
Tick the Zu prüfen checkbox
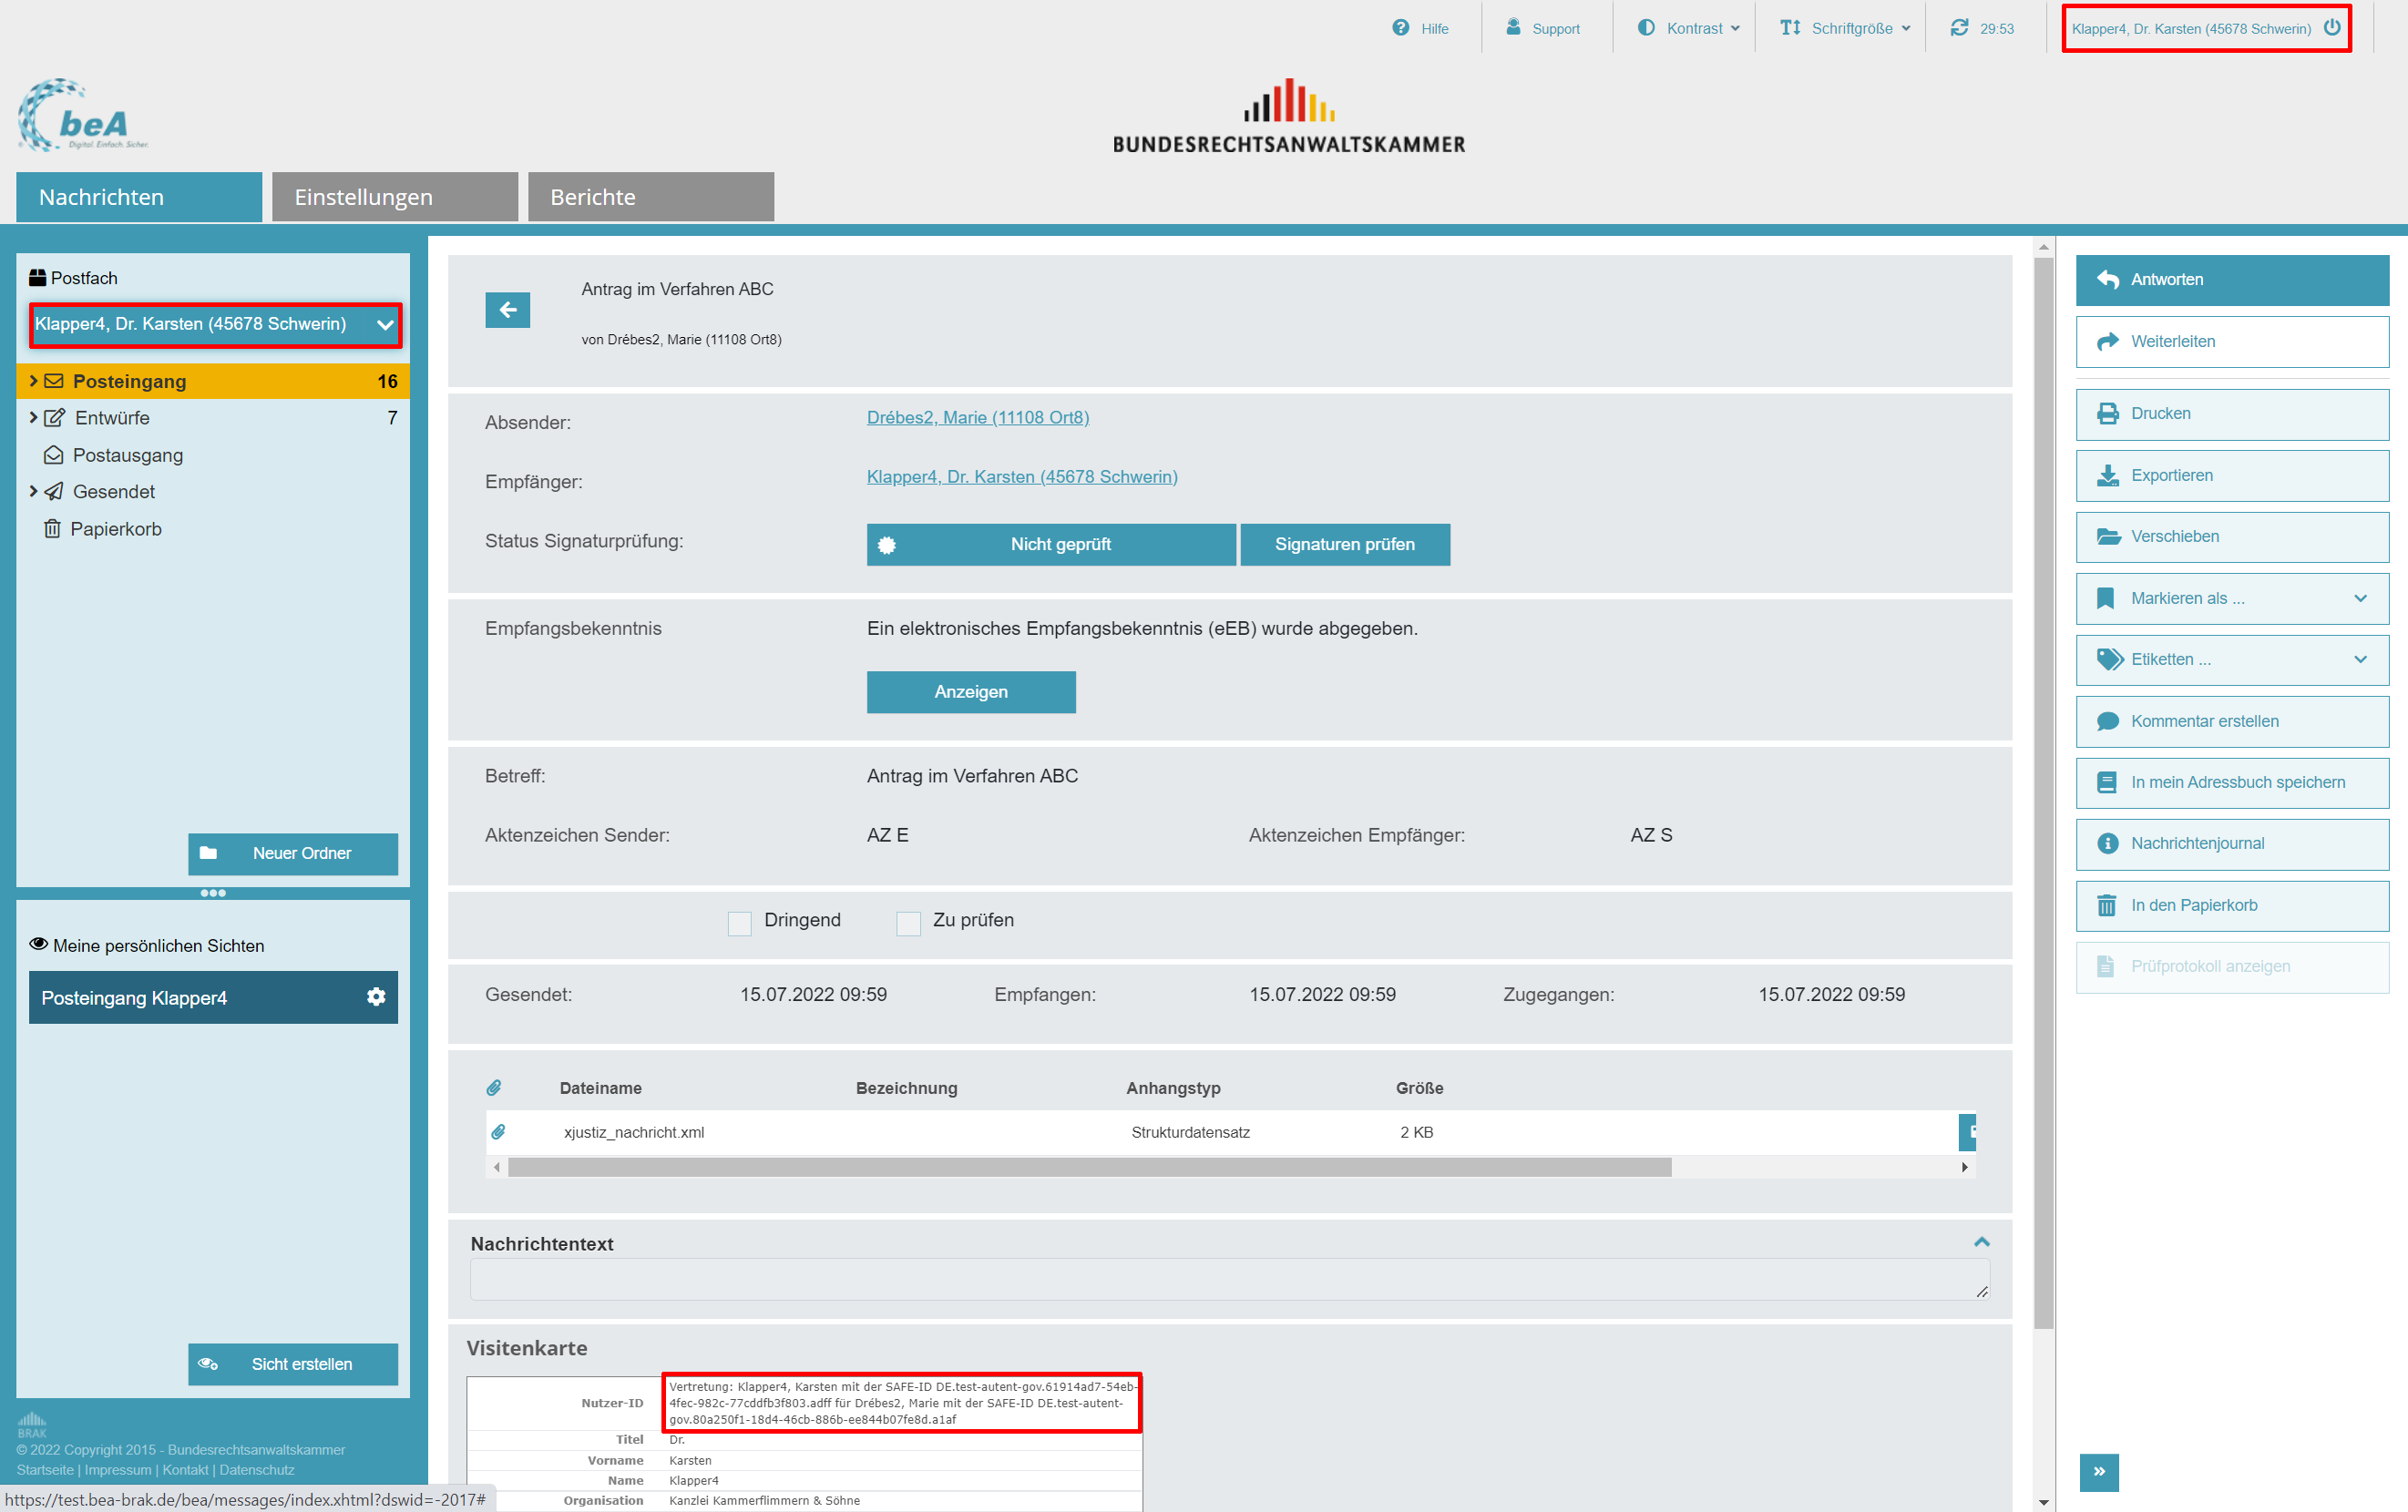click(908, 923)
